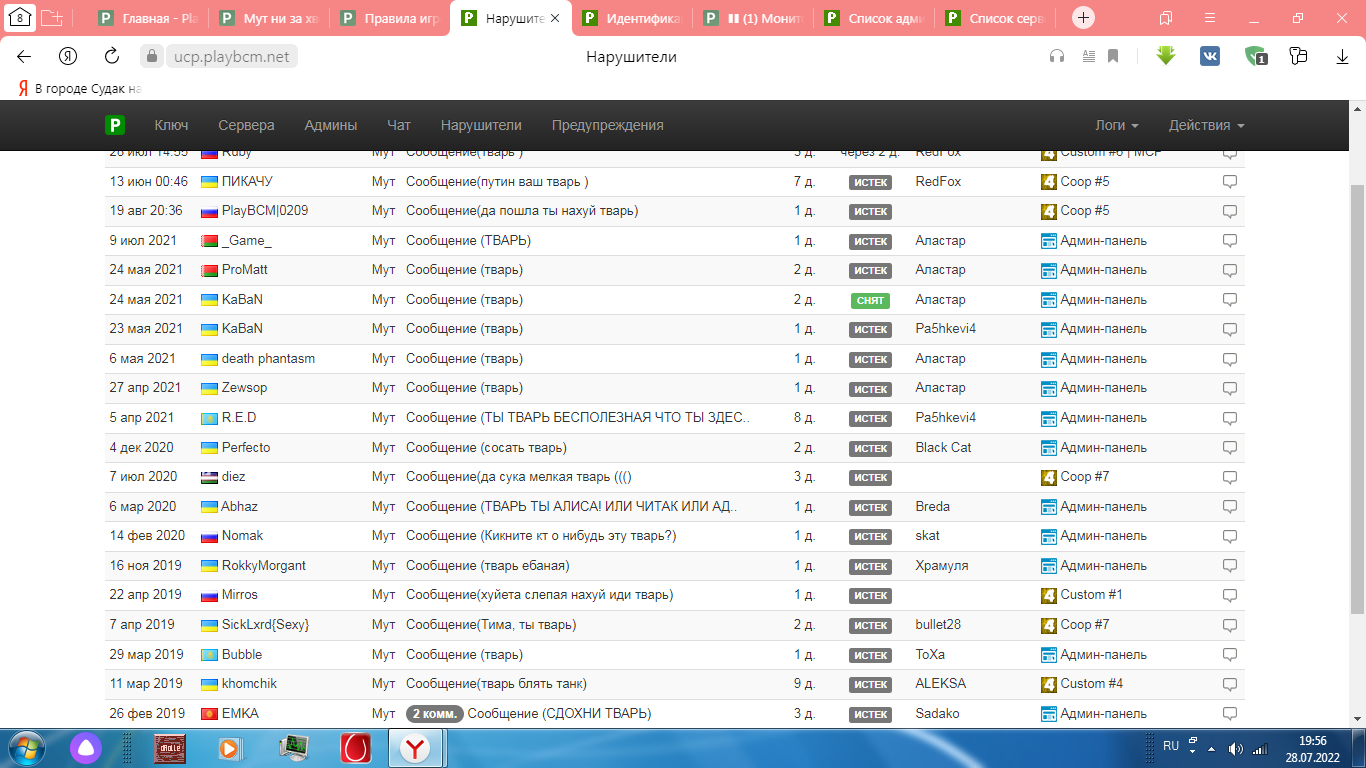Open comment icon in the ProMatt row
This screenshot has height=768, width=1366.
tap(1230, 271)
